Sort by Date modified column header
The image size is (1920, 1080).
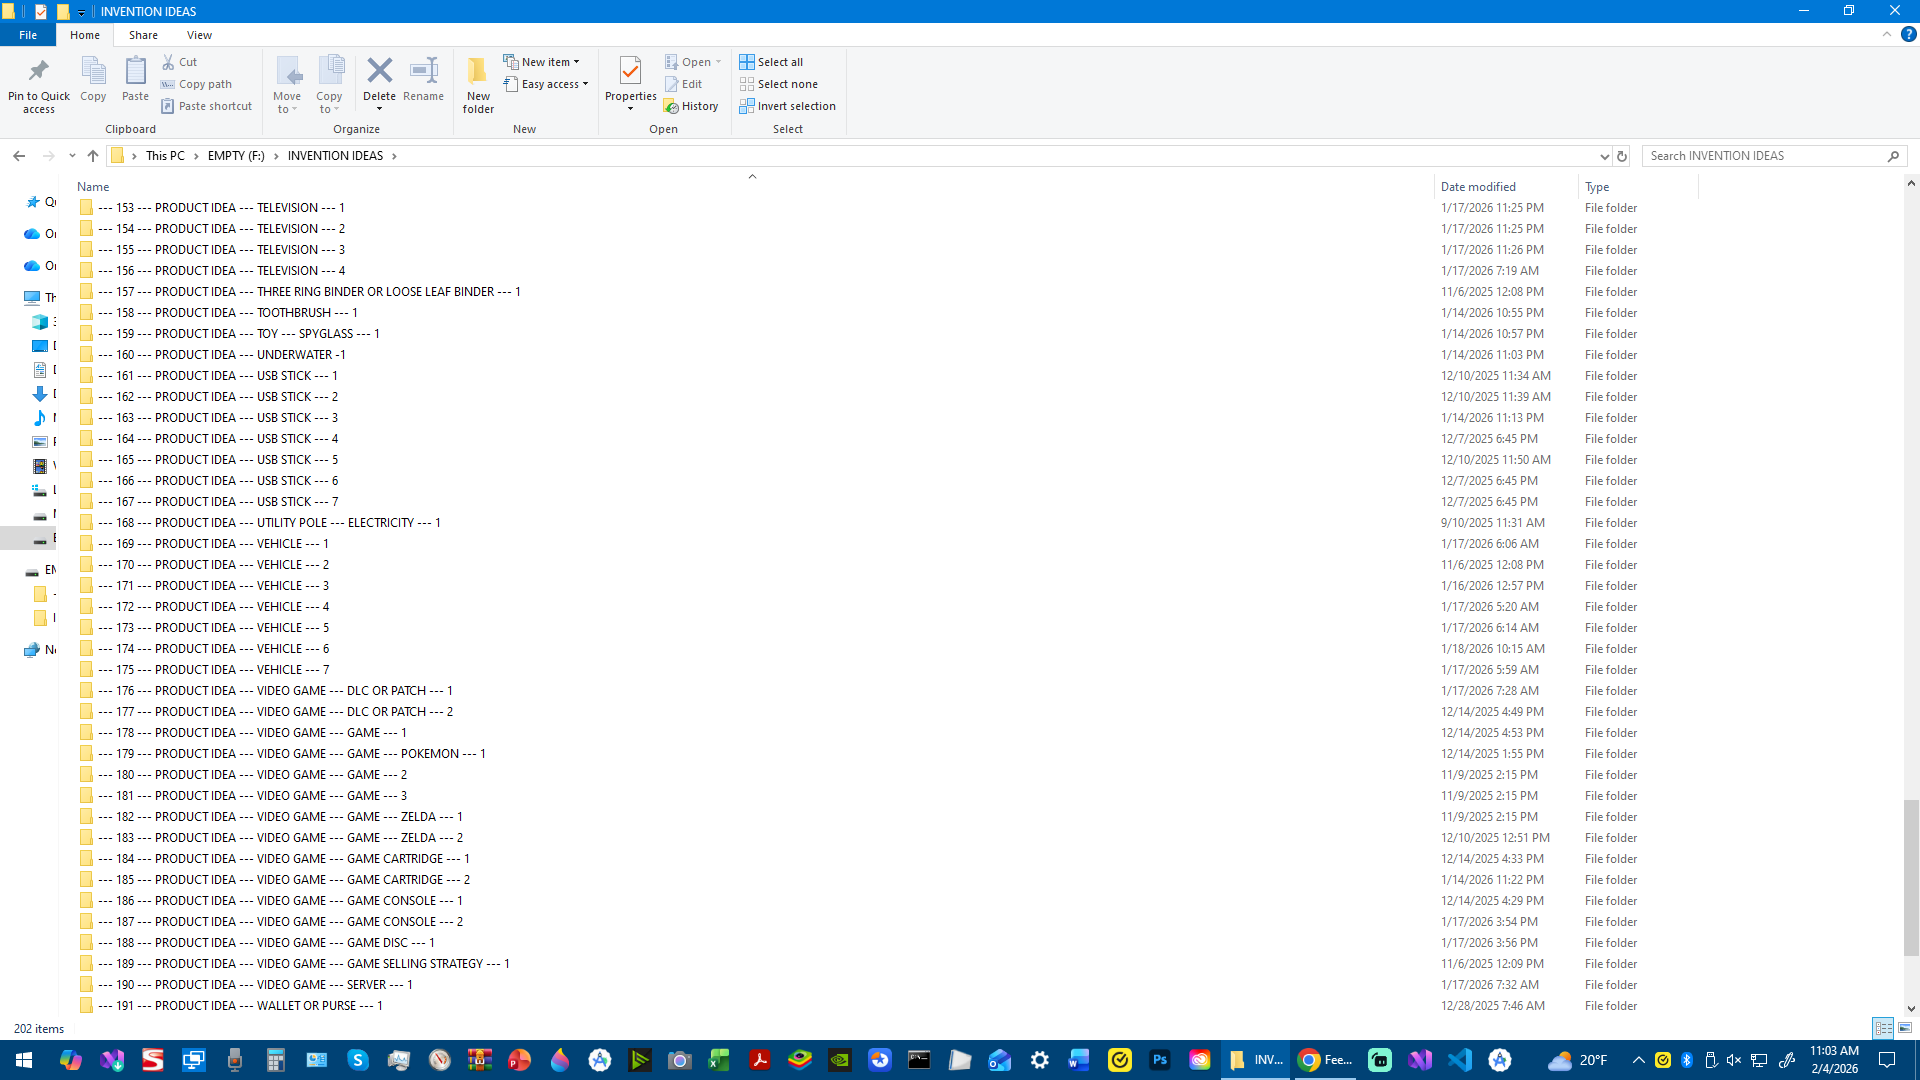[1478, 187]
